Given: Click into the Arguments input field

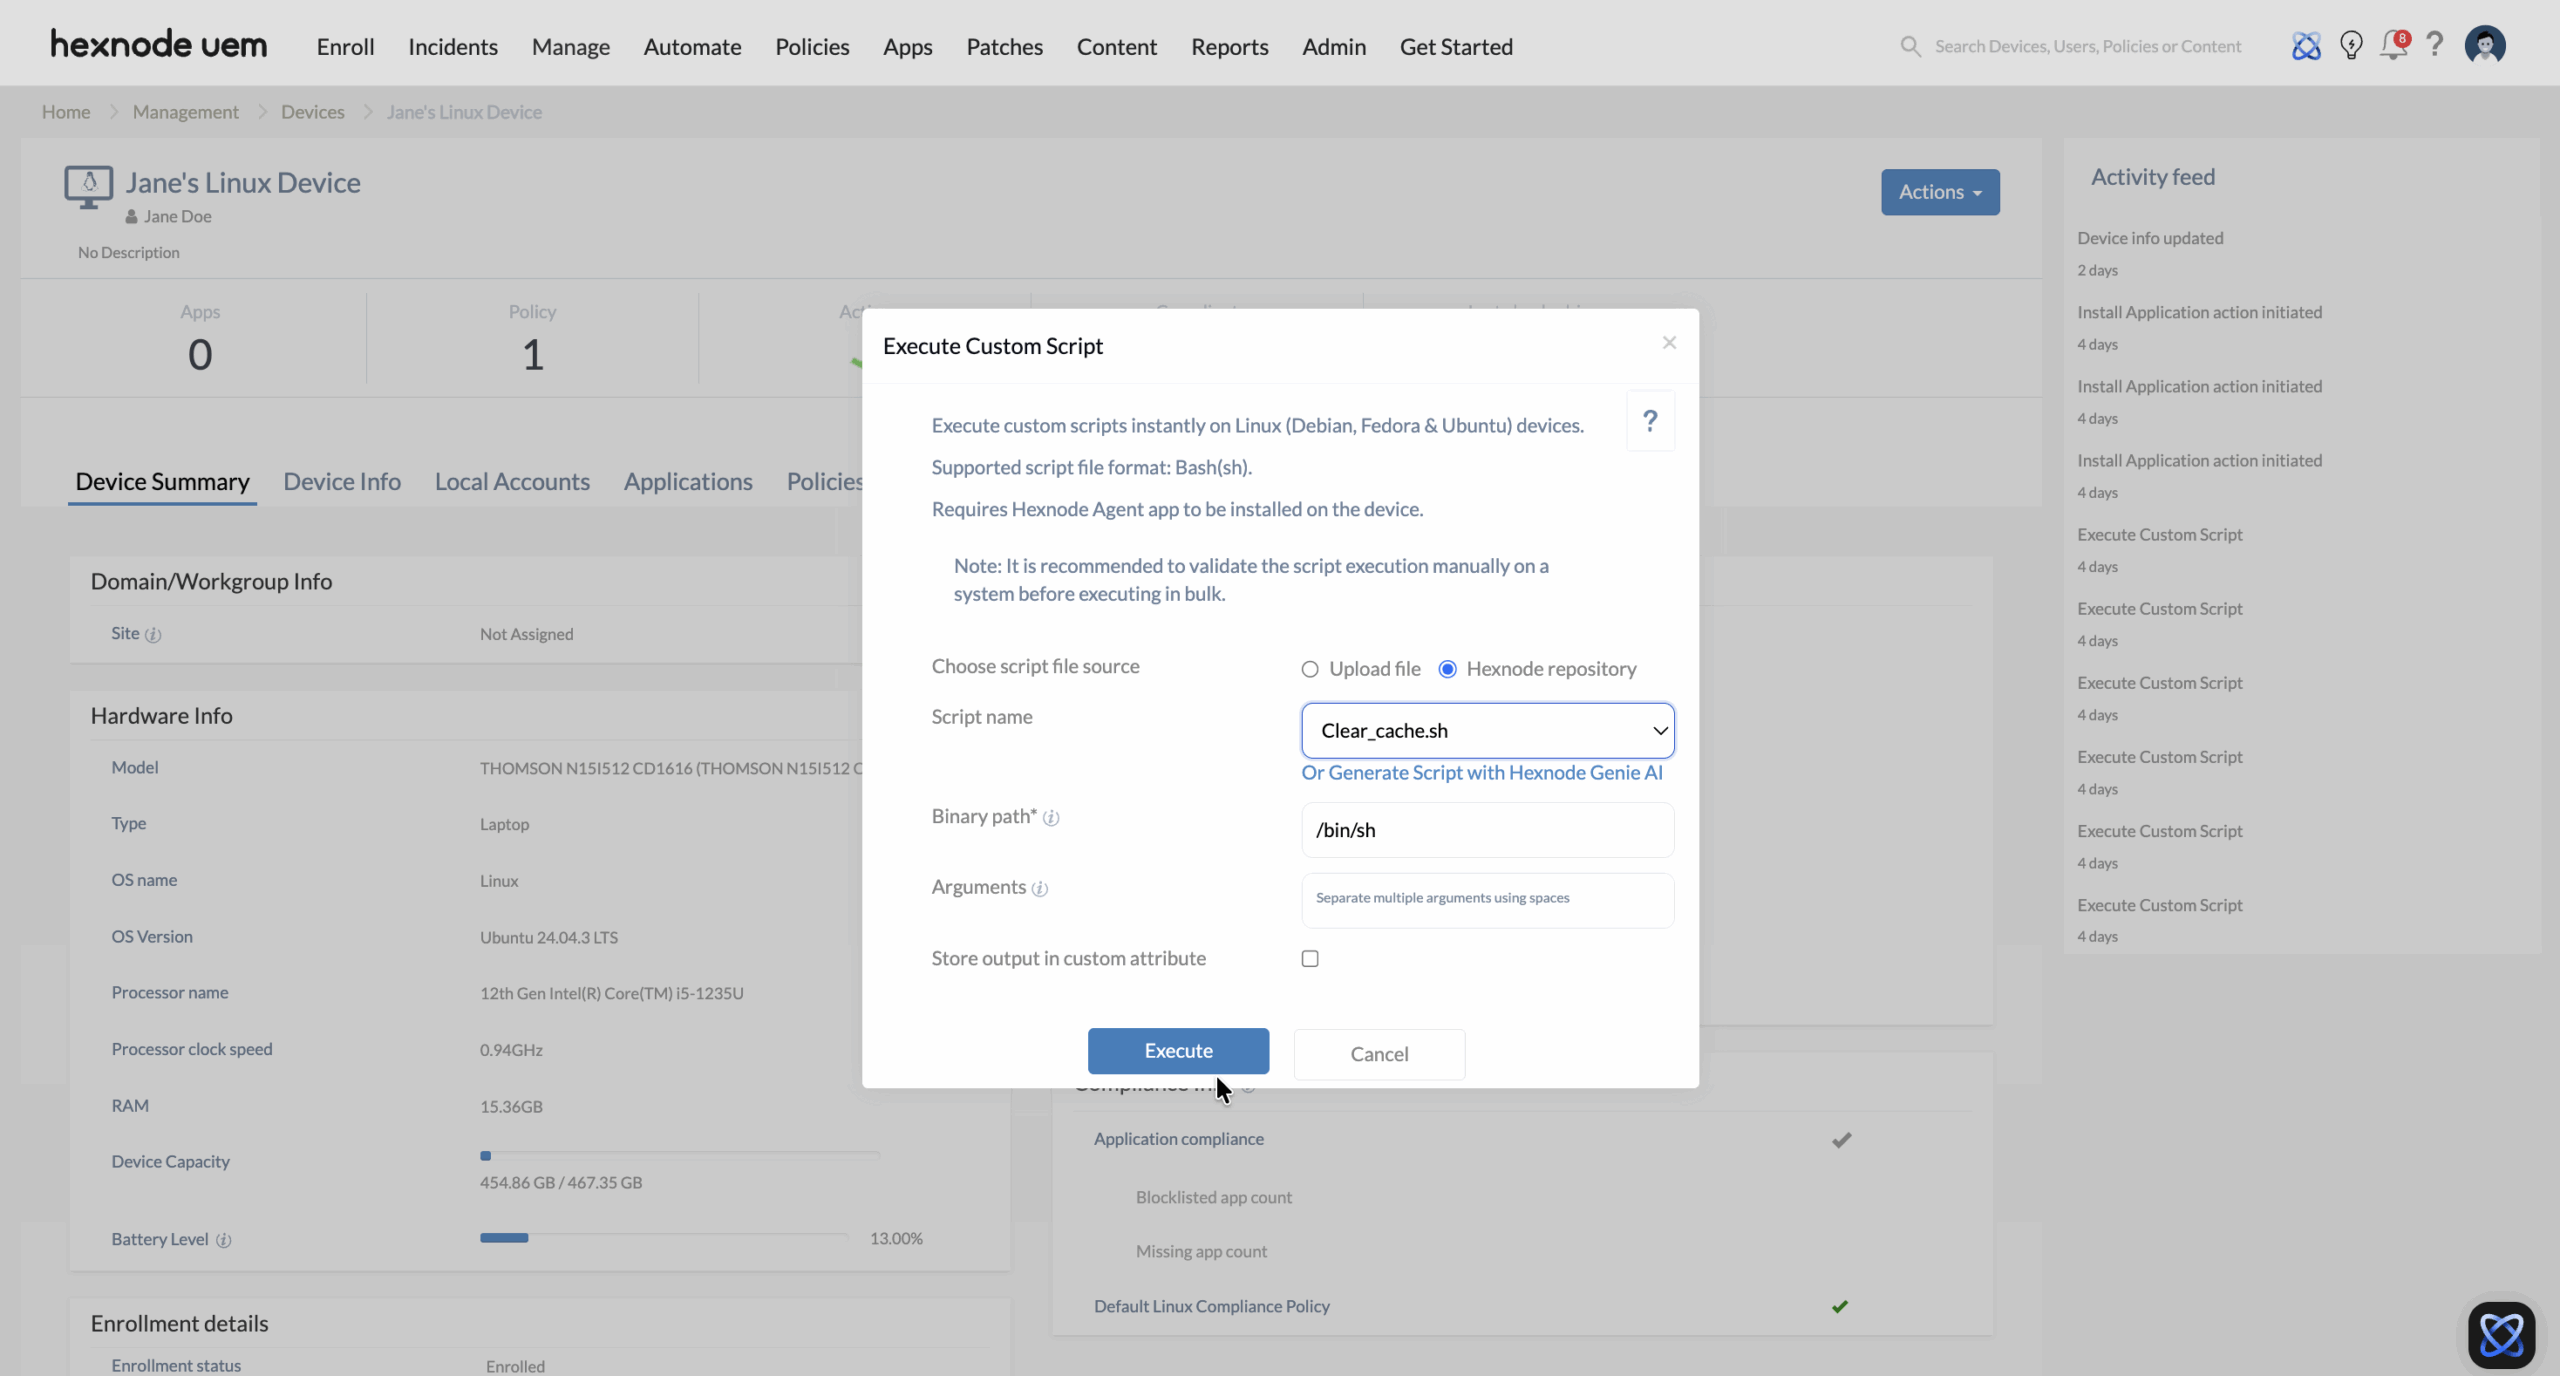Looking at the screenshot, I should click(1487, 899).
